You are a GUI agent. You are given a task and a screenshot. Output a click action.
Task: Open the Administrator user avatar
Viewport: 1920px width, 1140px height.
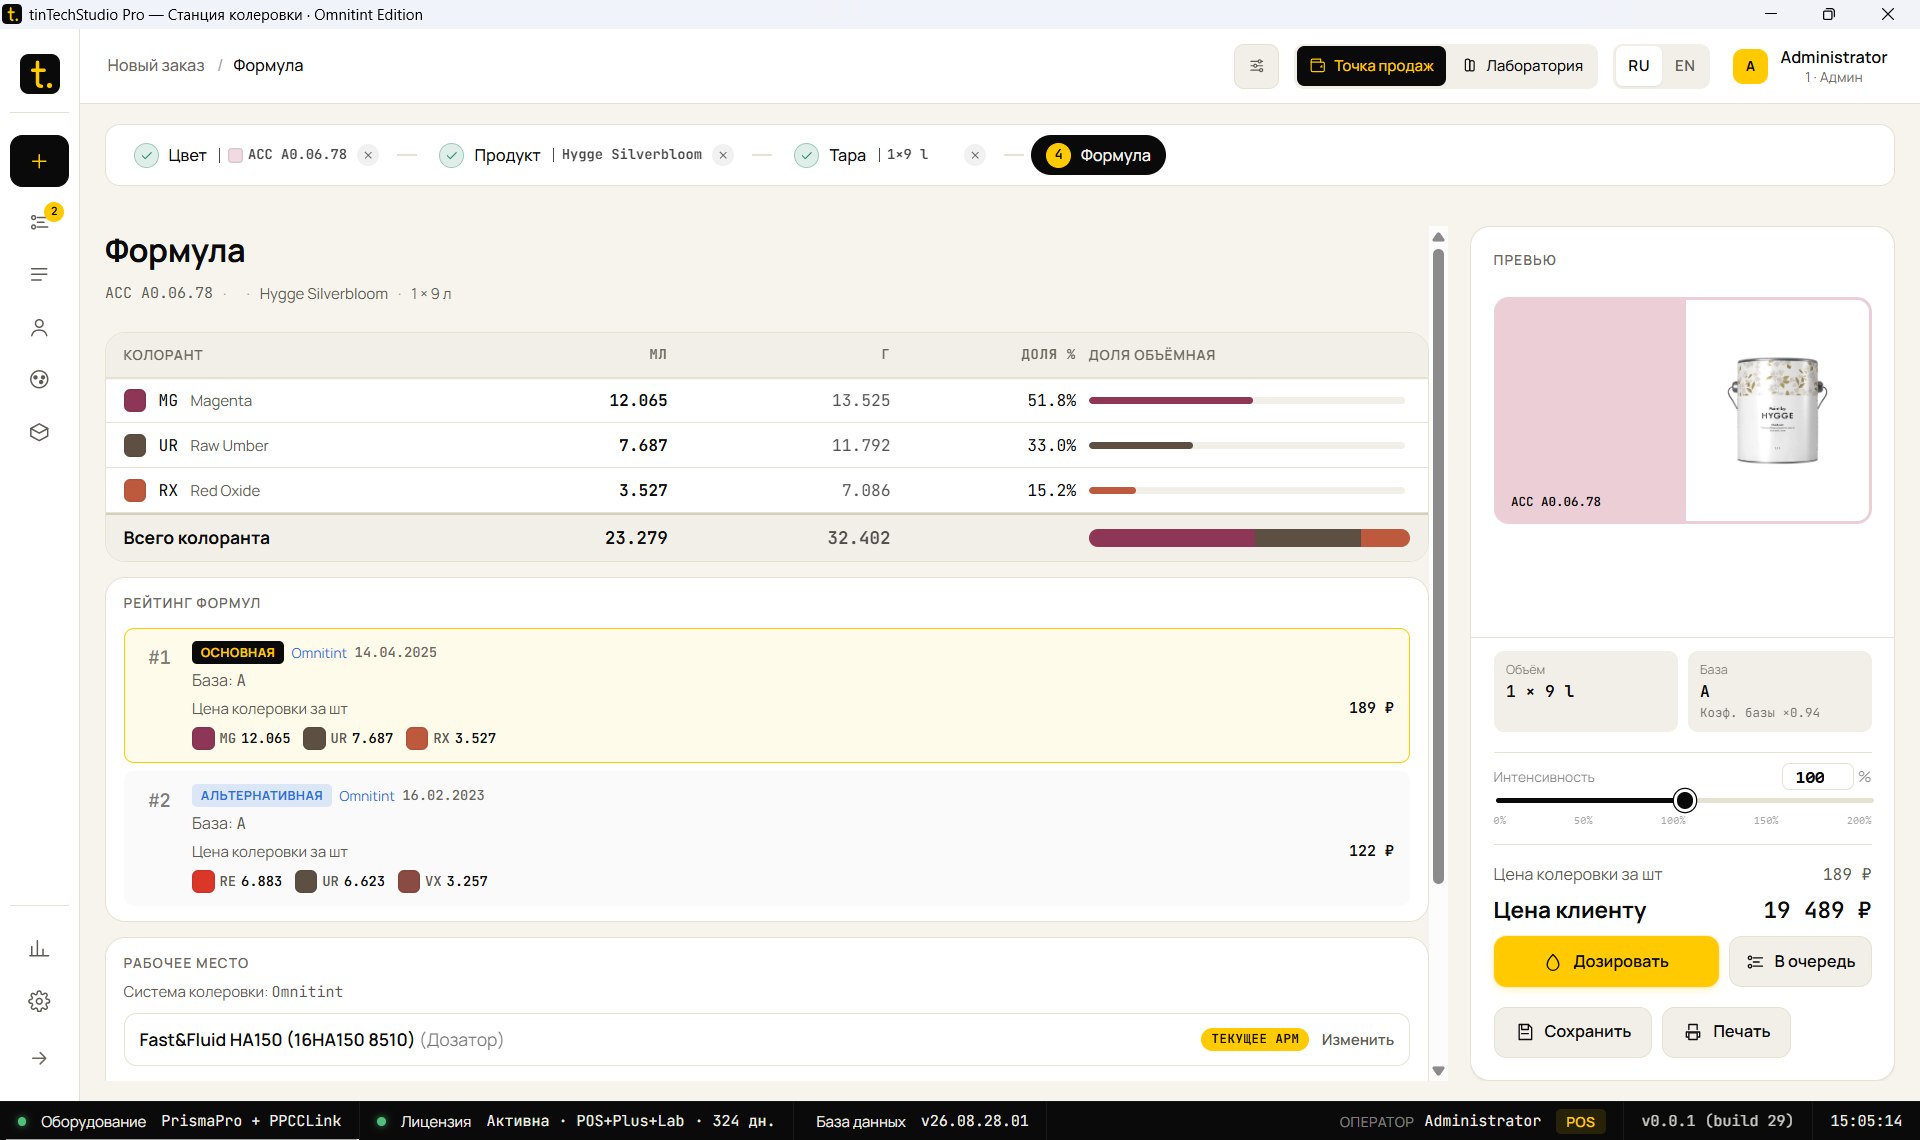[x=1750, y=66]
